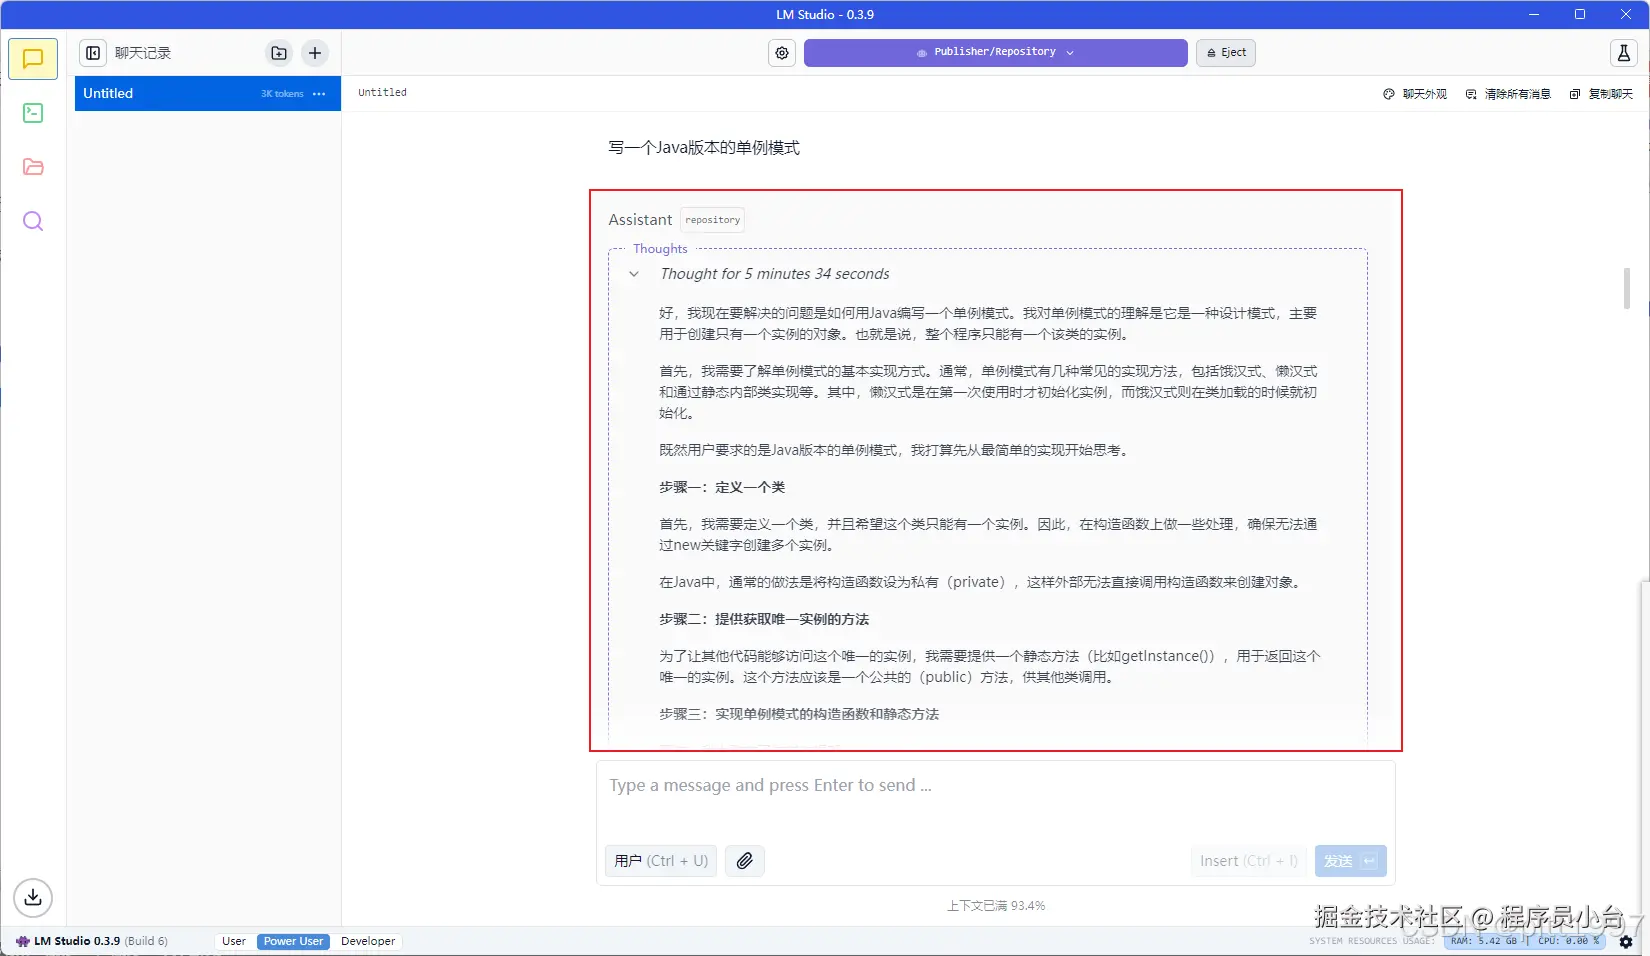The image size is (1650, 956).
Task: Click the downloads icon at sidebar bottom
Action: pos(33,897)
